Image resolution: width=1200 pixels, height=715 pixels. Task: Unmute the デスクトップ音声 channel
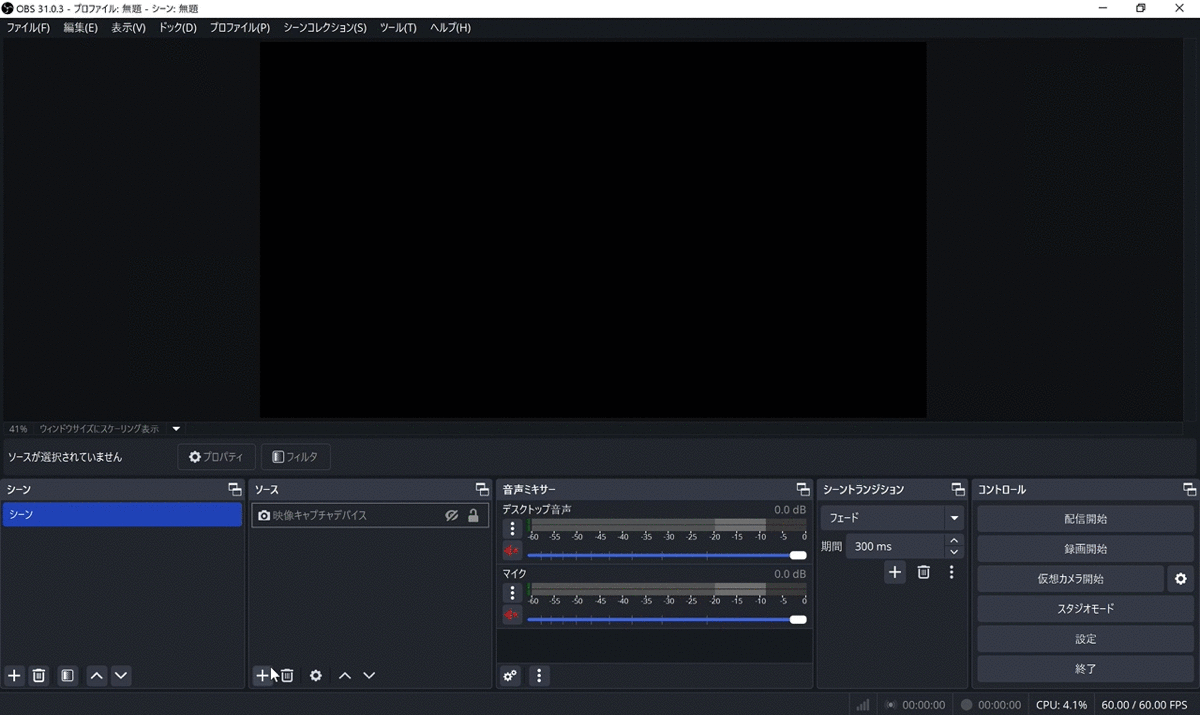[512, 551]
